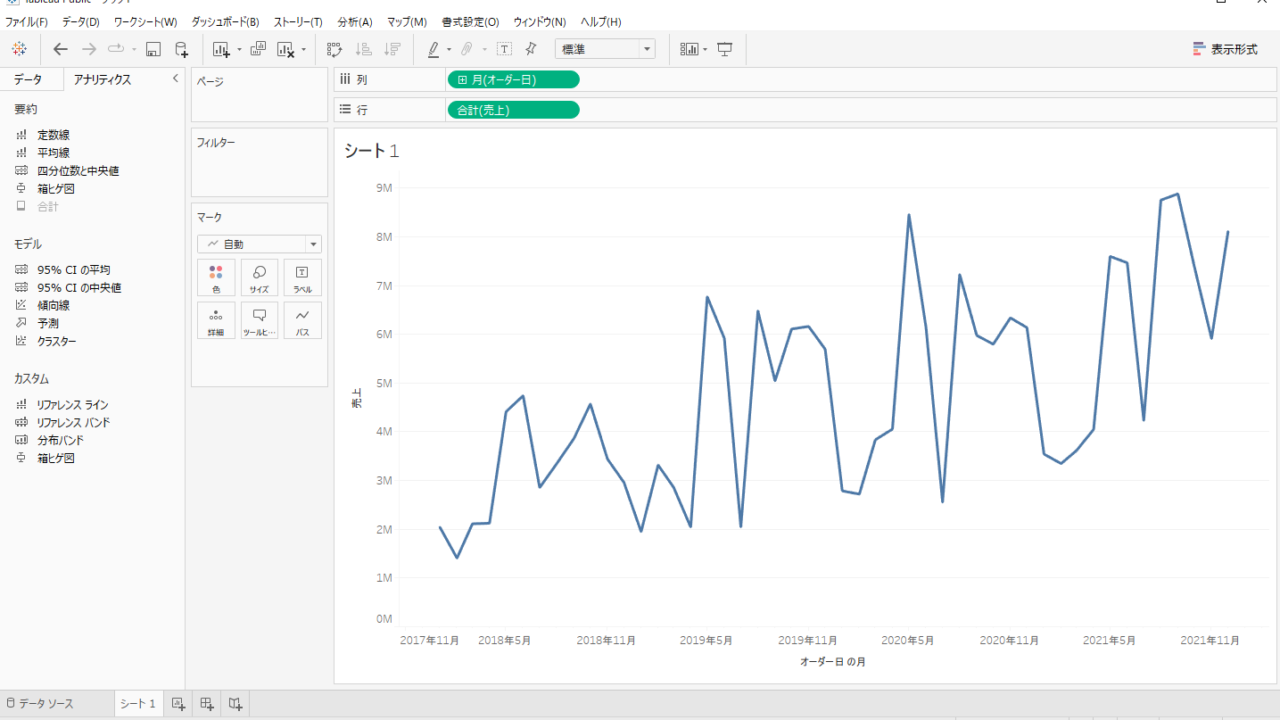Viewport: 1280px width, 720px height.
Task: Expand the highlight pen dropdown arrow
Action: click(449, 49)
